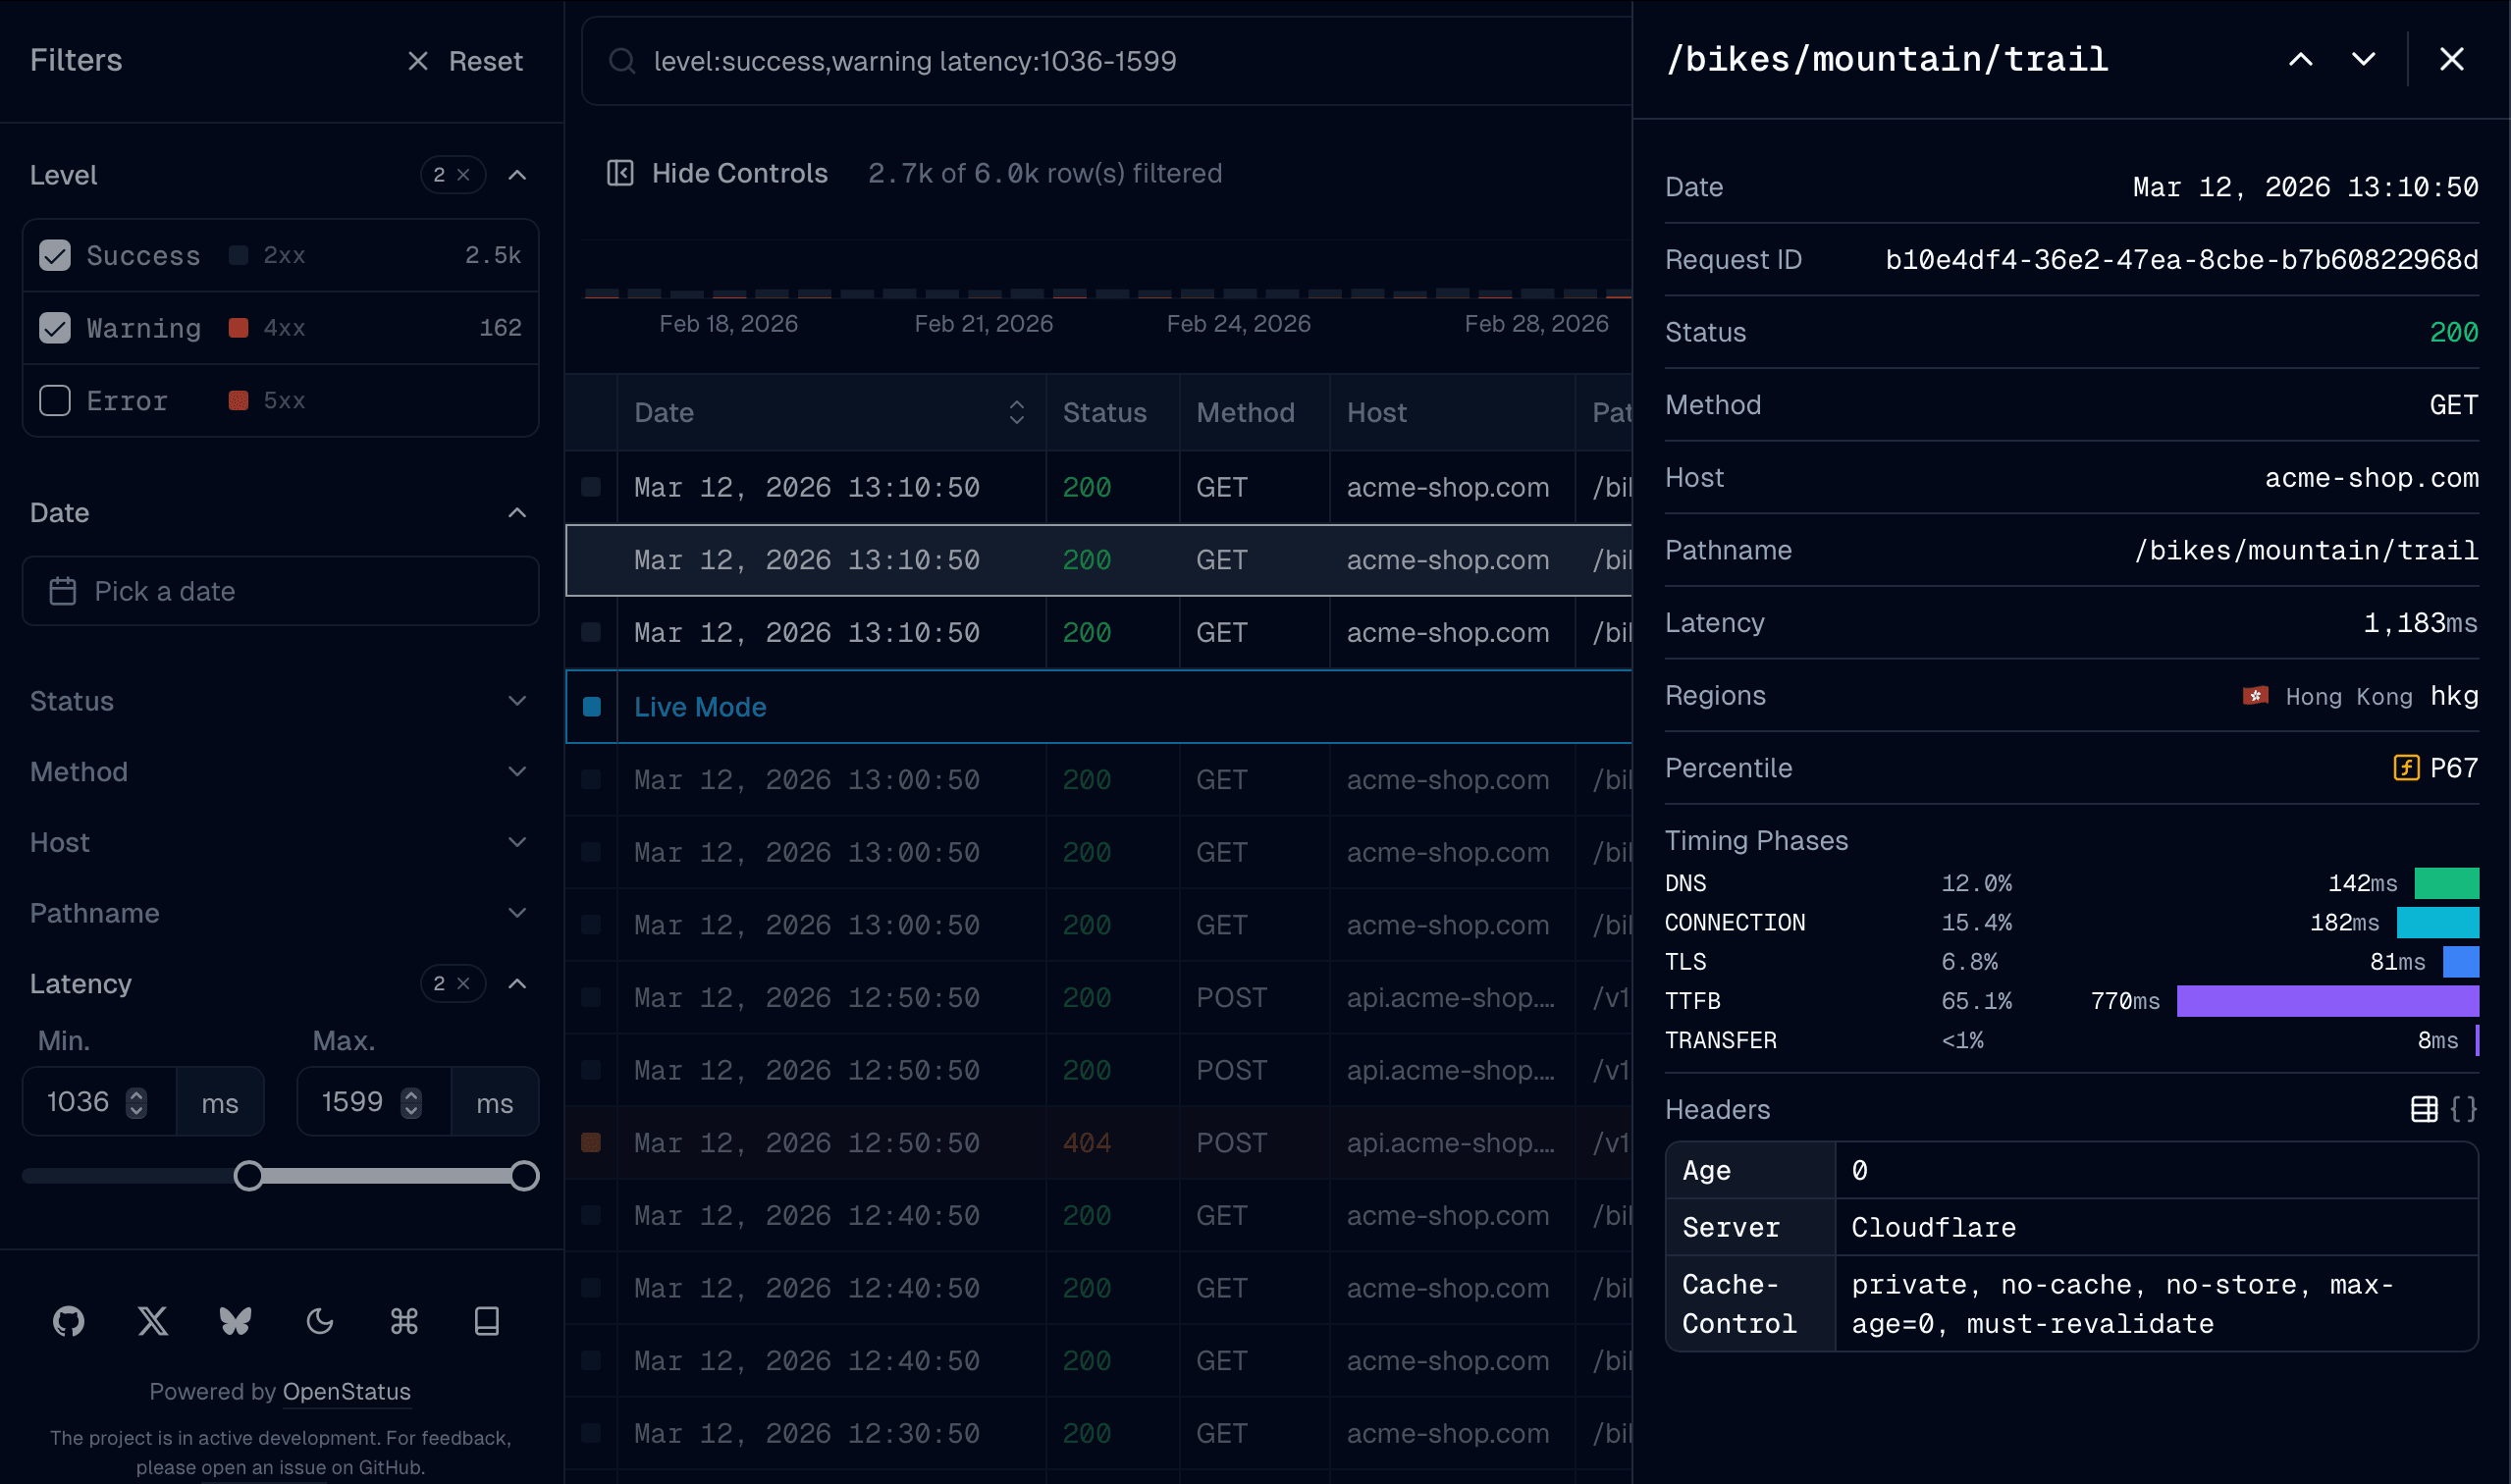2511x1484 pixels.
Task: Open the GitHub icon link
Action: coord(68,1321)
